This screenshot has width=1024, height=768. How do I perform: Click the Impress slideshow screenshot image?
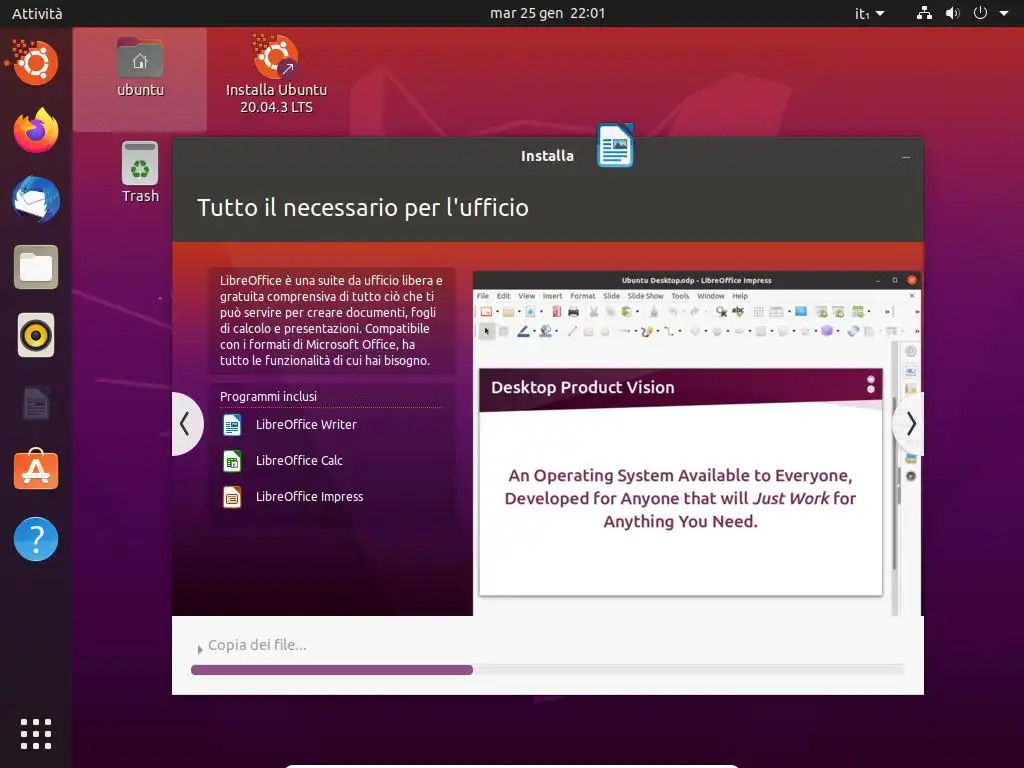tap(697, 443)
